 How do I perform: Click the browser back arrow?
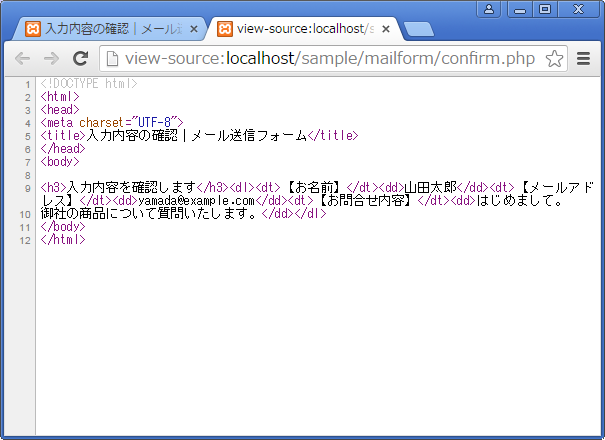[x=22, y=59]
